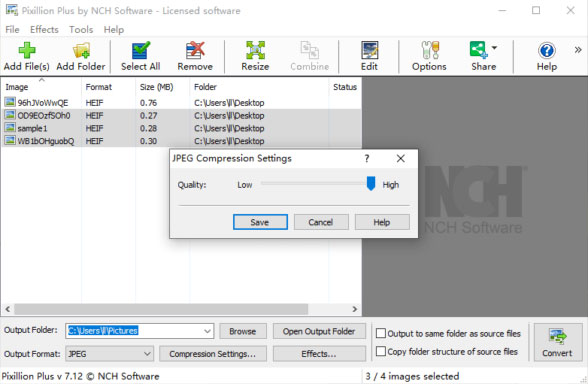The image size is (588, 384).
Task: Click the 0.76 size value
Action: click(x=148, y=103)
